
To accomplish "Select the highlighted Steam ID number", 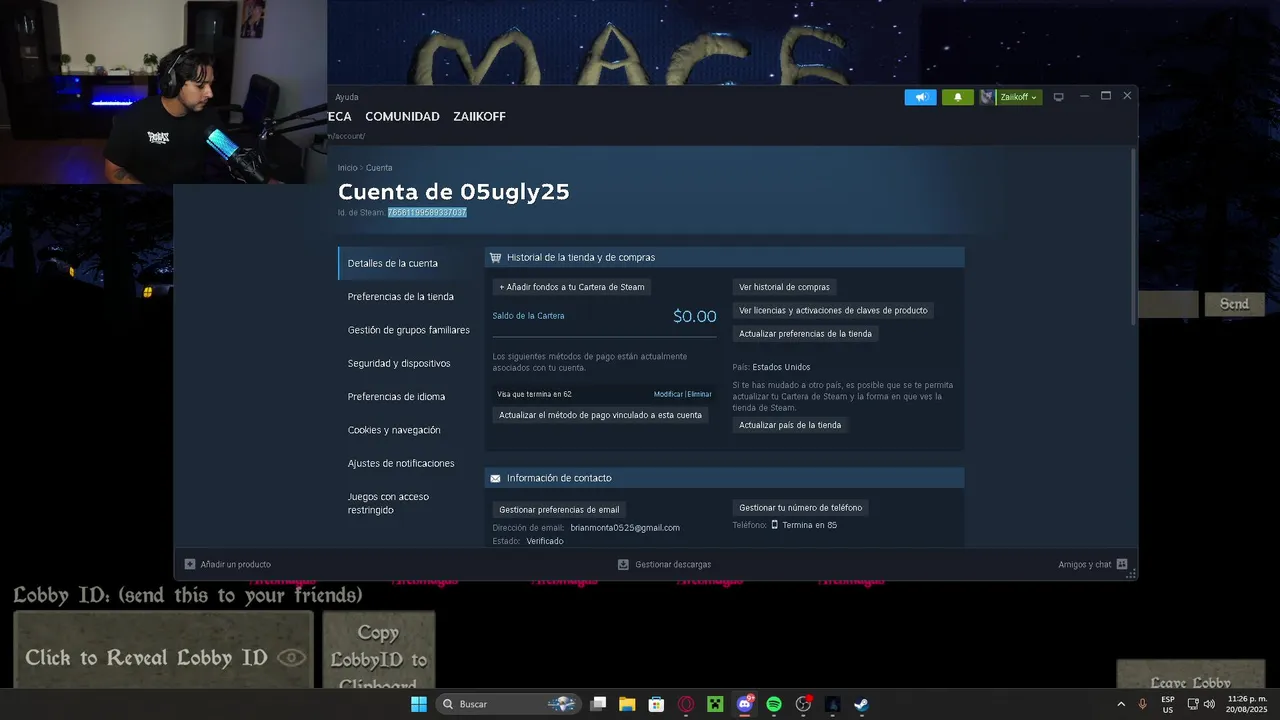I will tap(427, 212).
